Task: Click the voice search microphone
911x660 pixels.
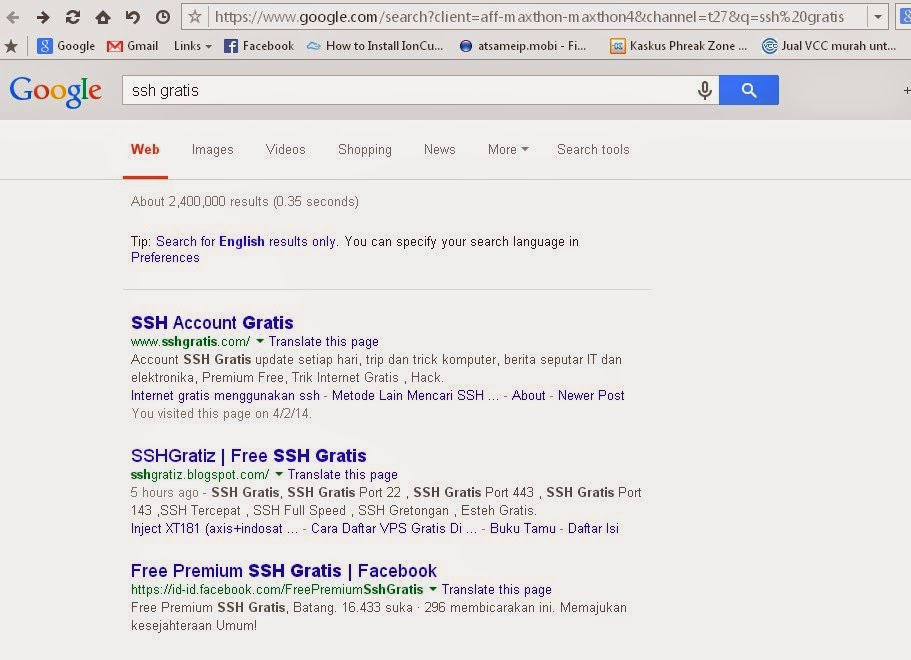Action: [x=705, y=91]
